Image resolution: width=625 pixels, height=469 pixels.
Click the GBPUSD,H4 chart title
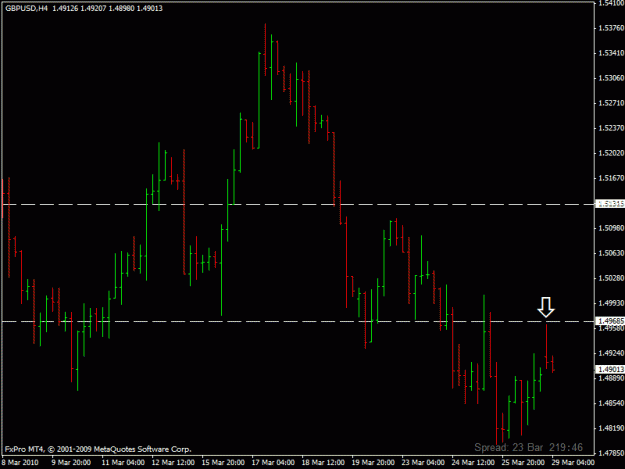tap(26, 8)
